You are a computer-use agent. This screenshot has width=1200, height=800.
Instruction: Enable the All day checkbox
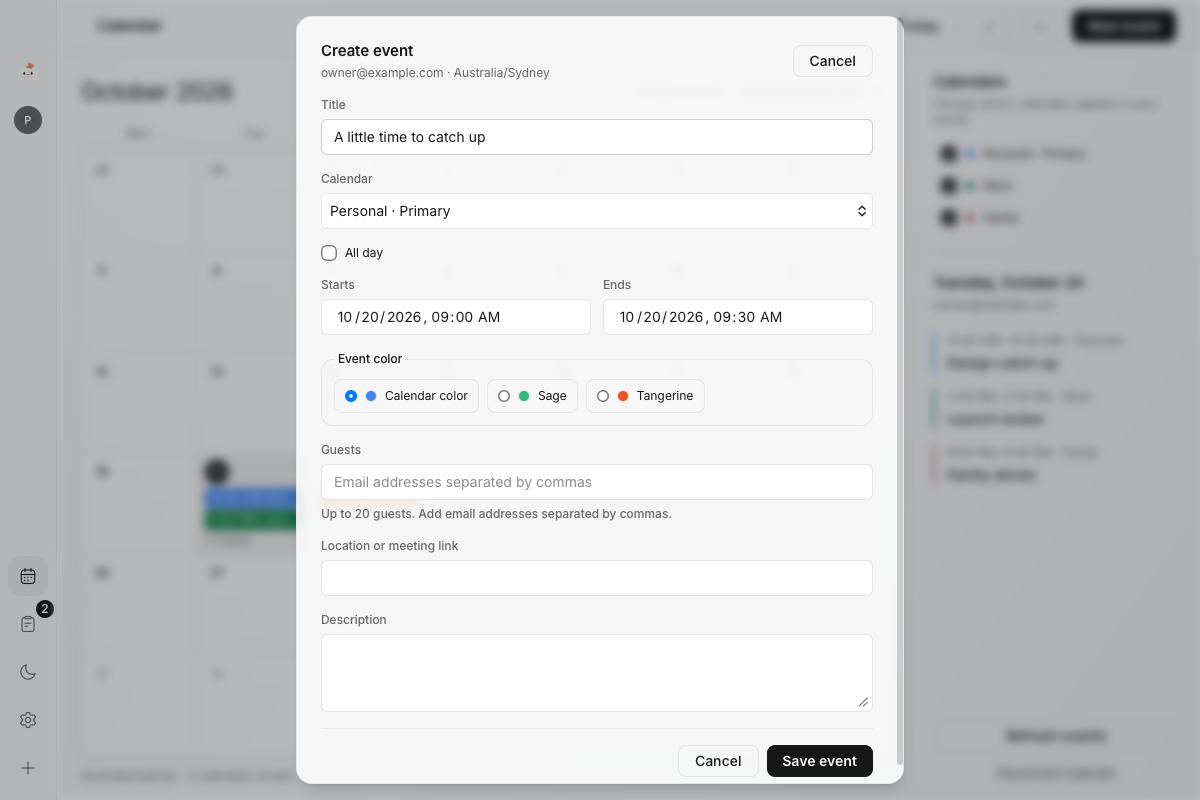point(329,253)
